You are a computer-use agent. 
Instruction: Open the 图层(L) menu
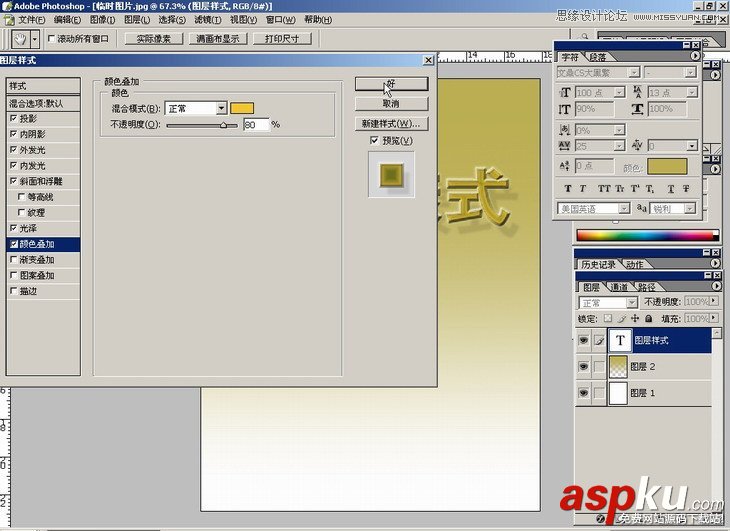click(x=137, y=20)
